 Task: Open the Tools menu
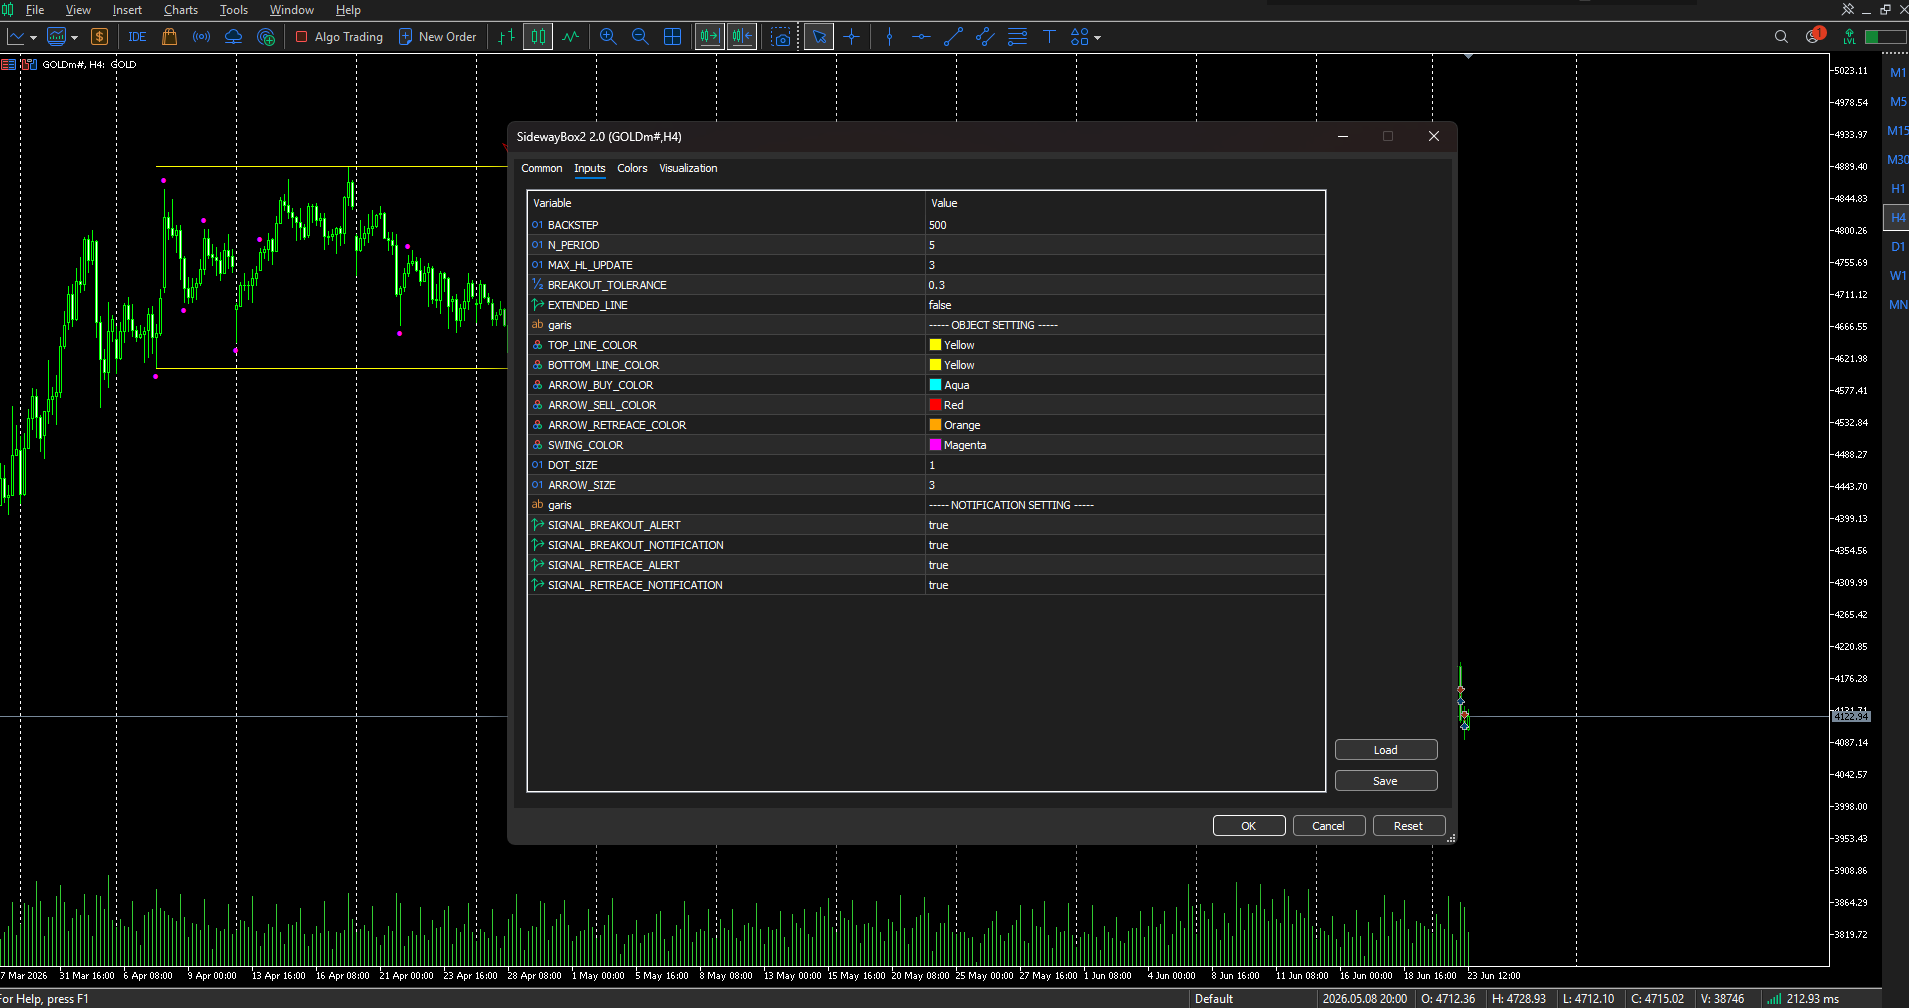coord(234,10)
